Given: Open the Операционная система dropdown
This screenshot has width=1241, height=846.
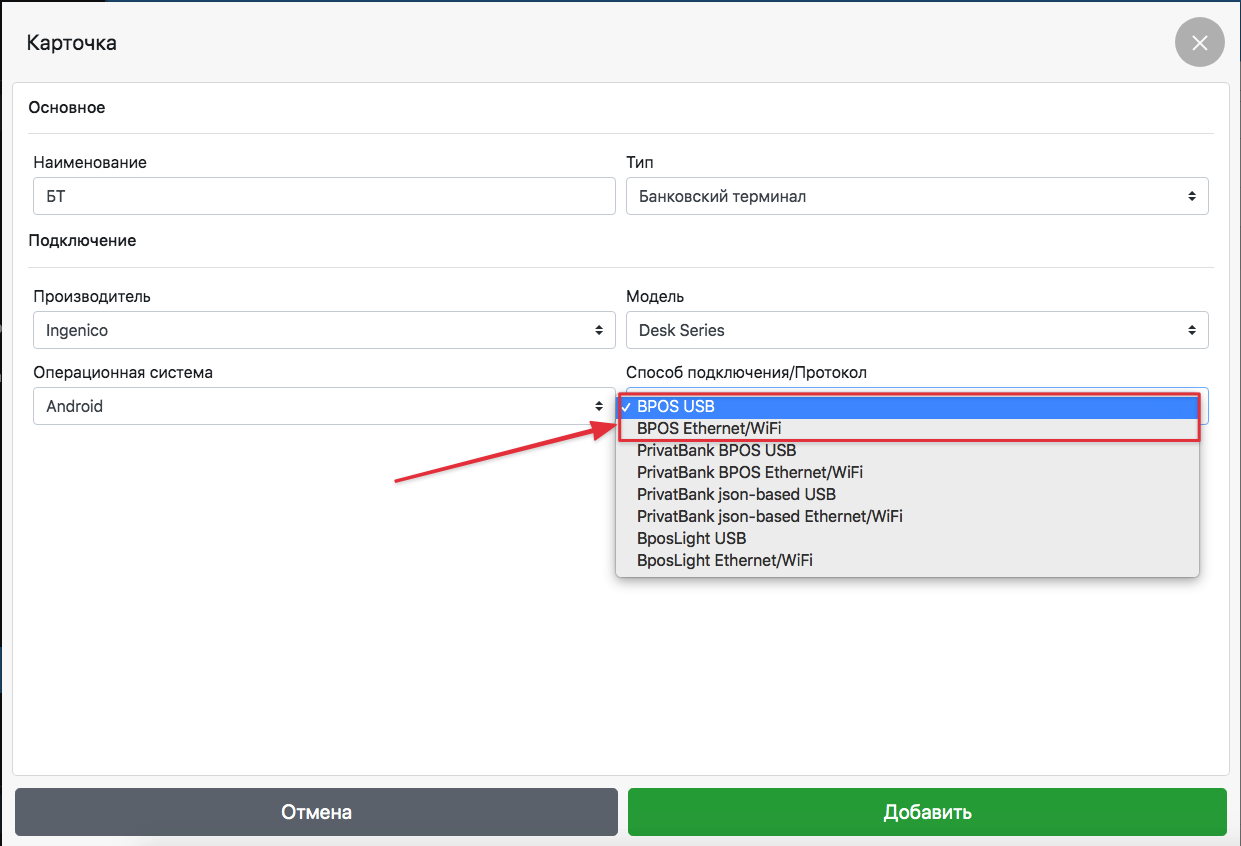Looking at the screenshot, I should (x=324, y=407).
